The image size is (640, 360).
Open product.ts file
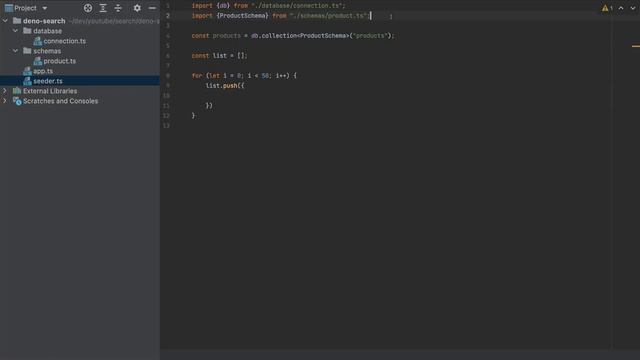point(60,61)
